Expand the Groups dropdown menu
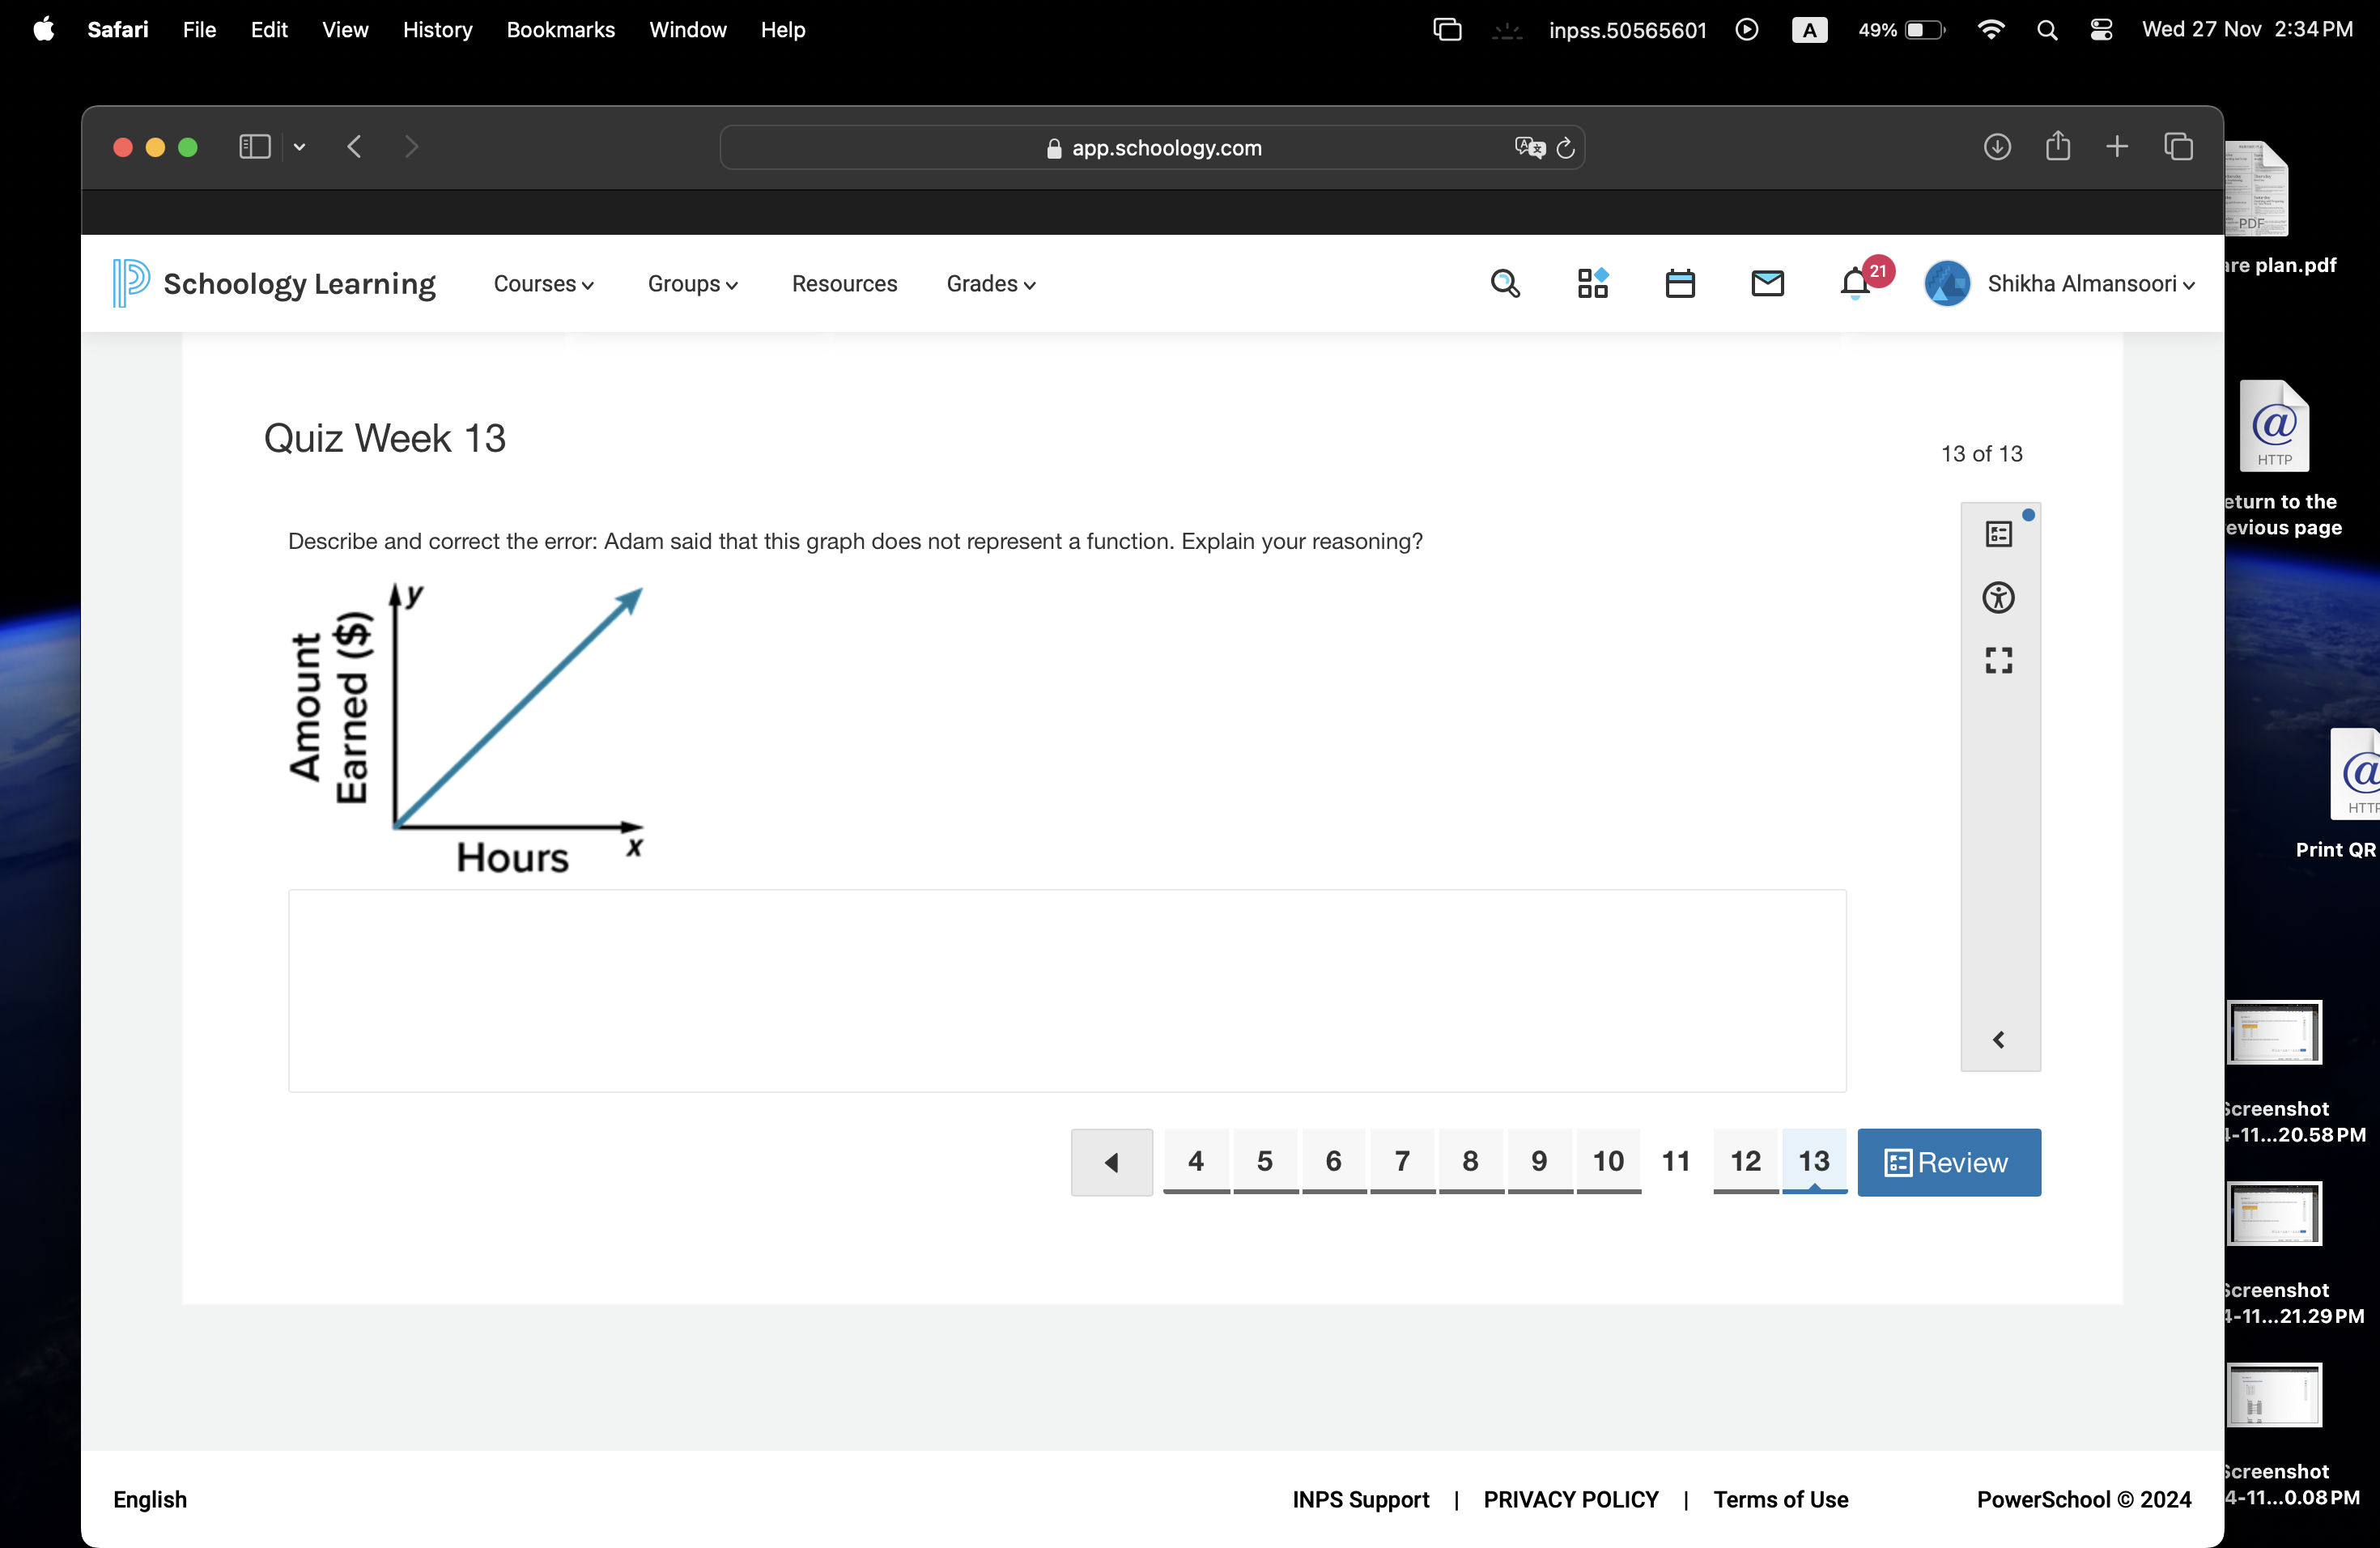This screenshot has height=1548, width=2380. 689,283
